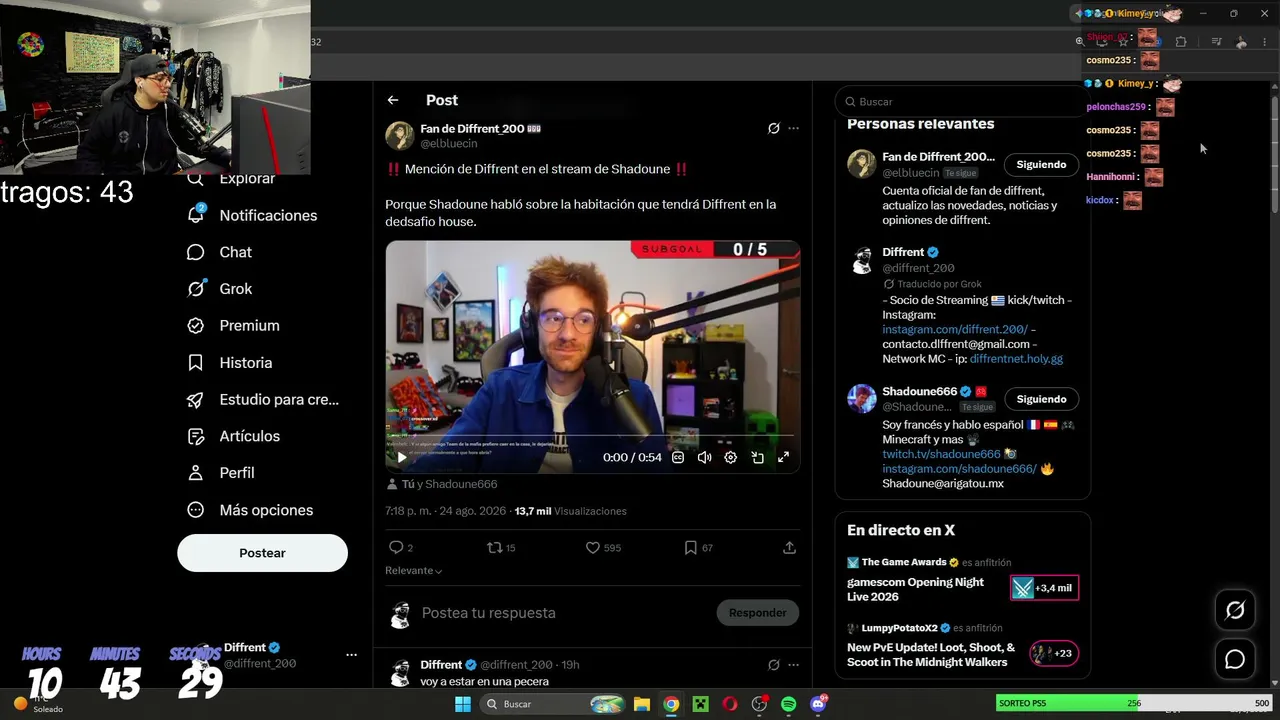1280x720 pixels.
Task: Like the post with 595 likes
Action: (x=603, y=547)
